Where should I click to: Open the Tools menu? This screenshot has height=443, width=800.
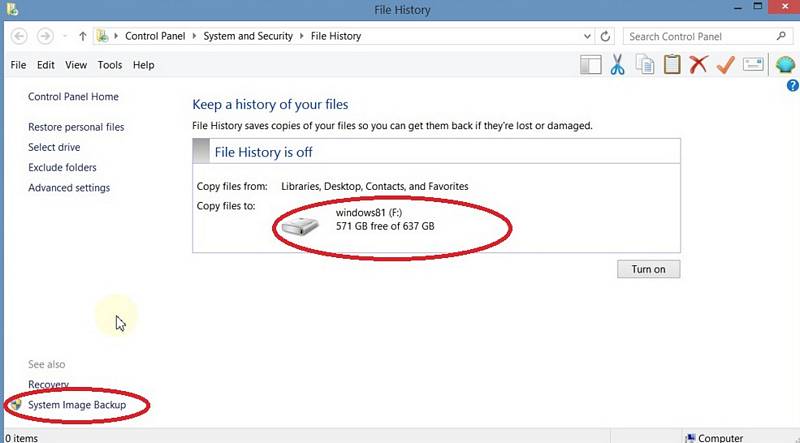tap(110, 65)
